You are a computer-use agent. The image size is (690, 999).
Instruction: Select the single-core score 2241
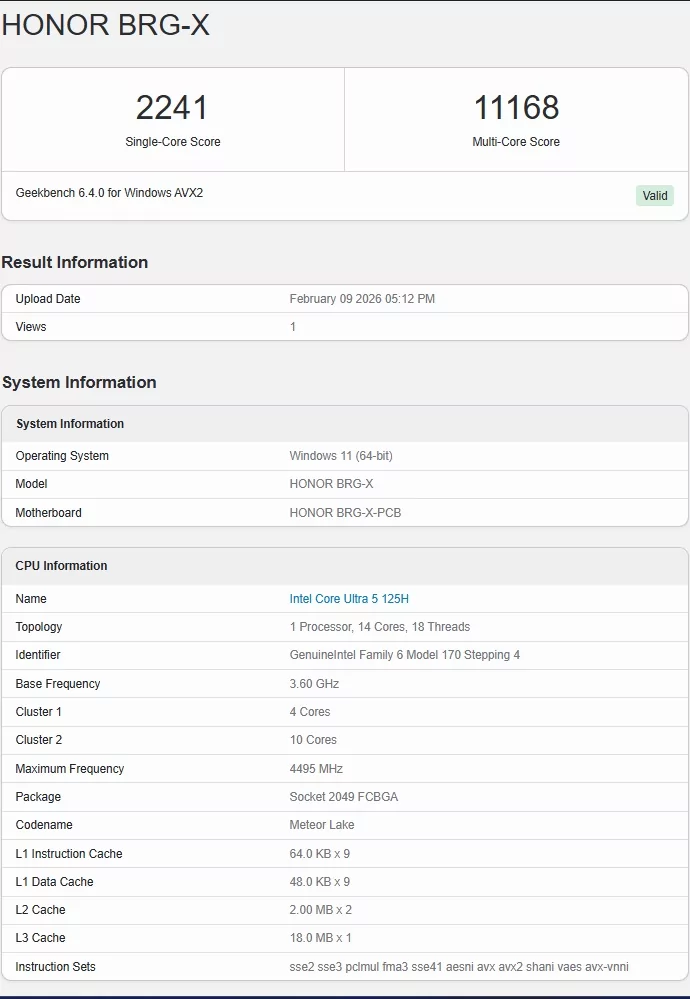pos(173,108)
